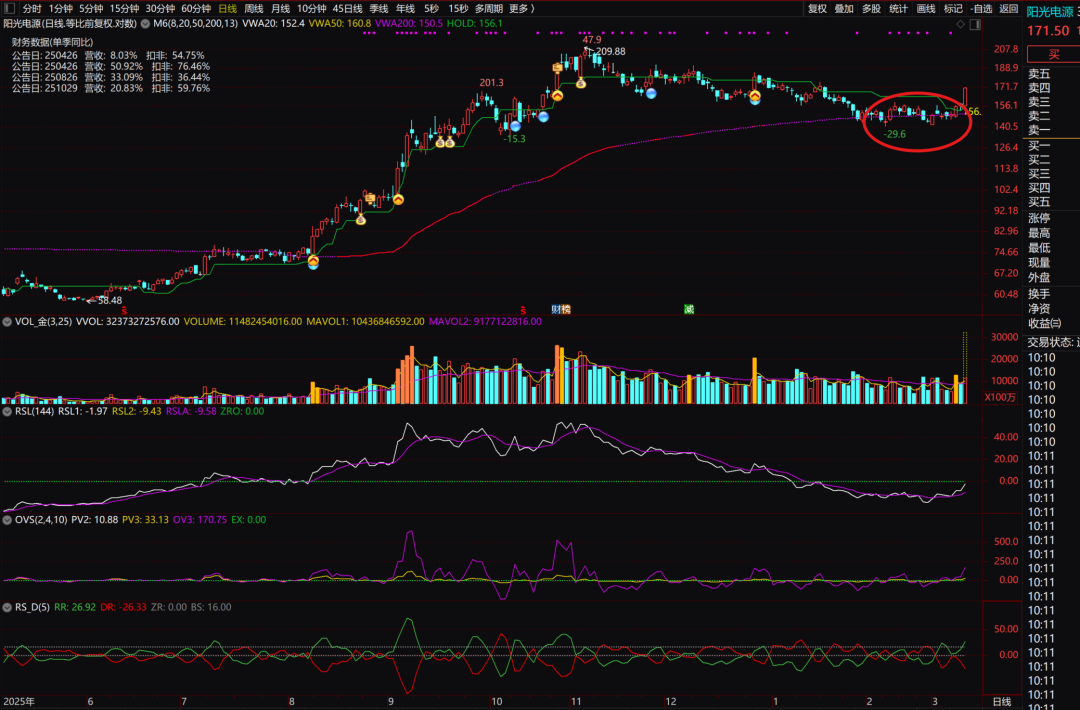
Task: Click the 2025年 label on the time axis
Action: 19,702
